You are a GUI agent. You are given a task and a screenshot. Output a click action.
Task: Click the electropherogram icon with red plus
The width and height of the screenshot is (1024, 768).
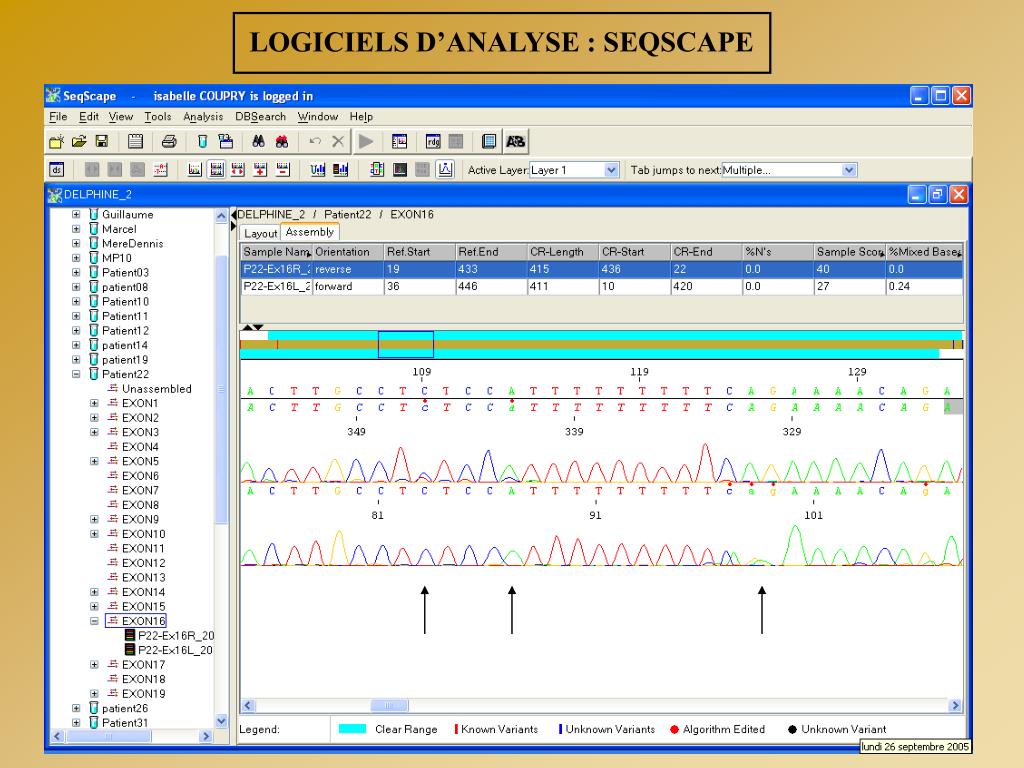[261, 170]
